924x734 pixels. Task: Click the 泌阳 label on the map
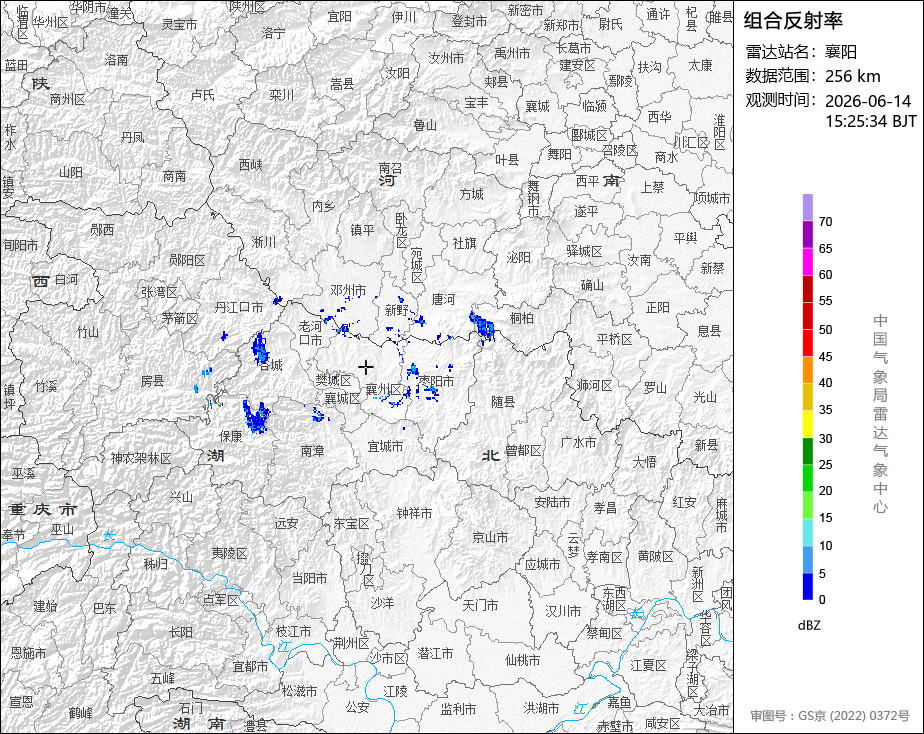[519, 257]
